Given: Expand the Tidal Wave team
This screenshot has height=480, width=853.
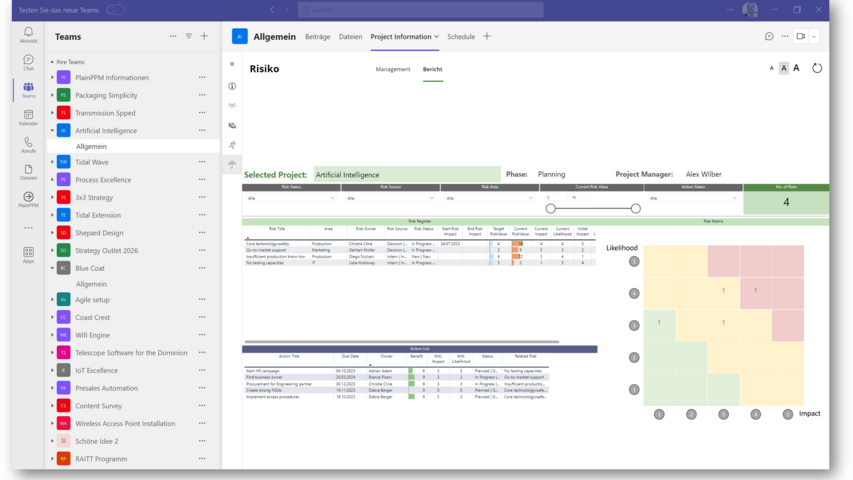Looking at the screenshot, I should click(x=52, y=162).
